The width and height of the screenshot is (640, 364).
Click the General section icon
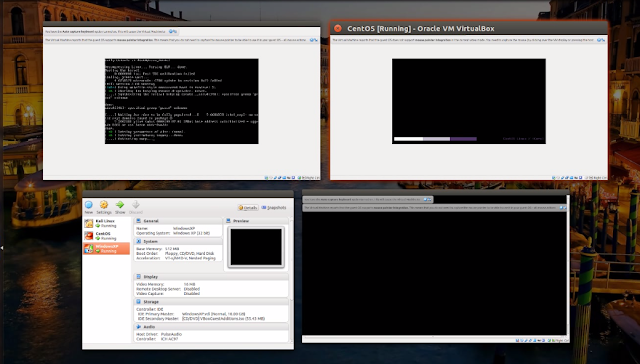(x=138, y=221)
